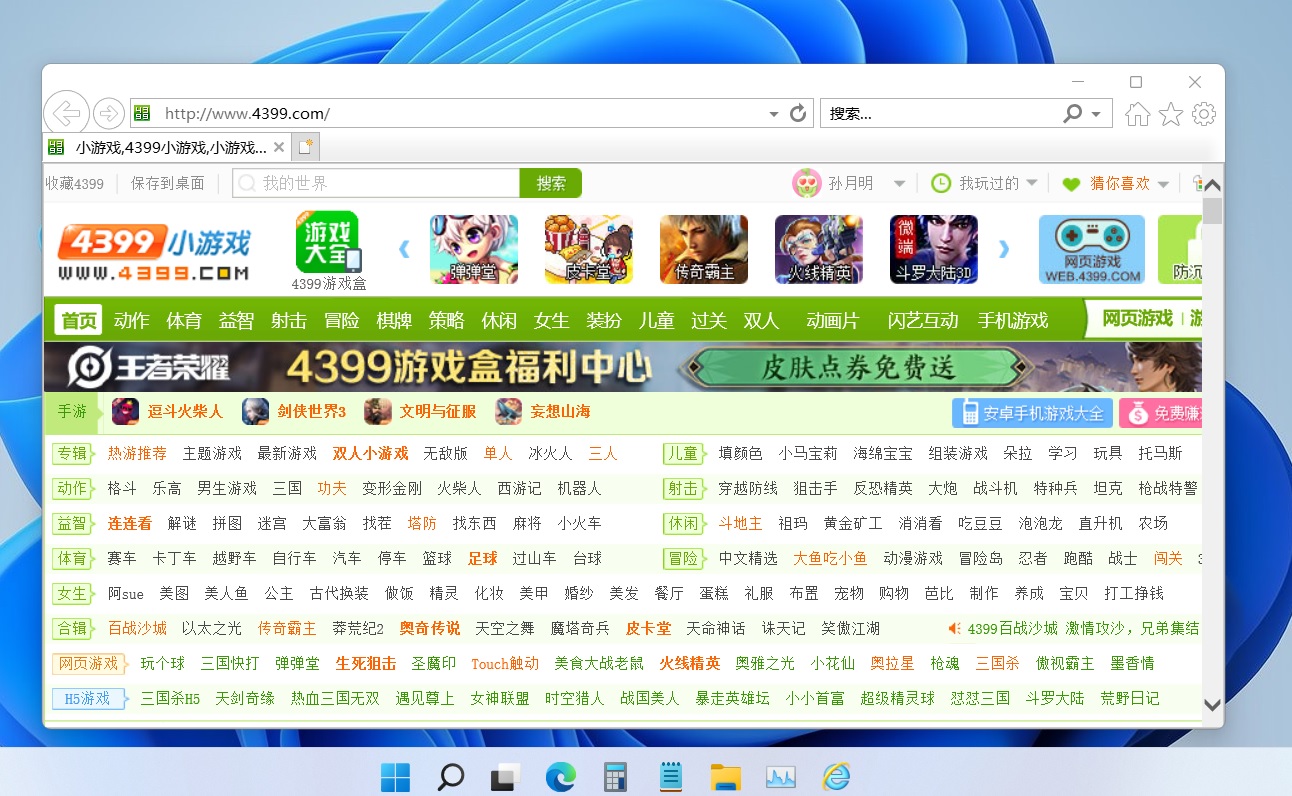
Task: Open the 斗地主 link
Action: click(740, 523)
